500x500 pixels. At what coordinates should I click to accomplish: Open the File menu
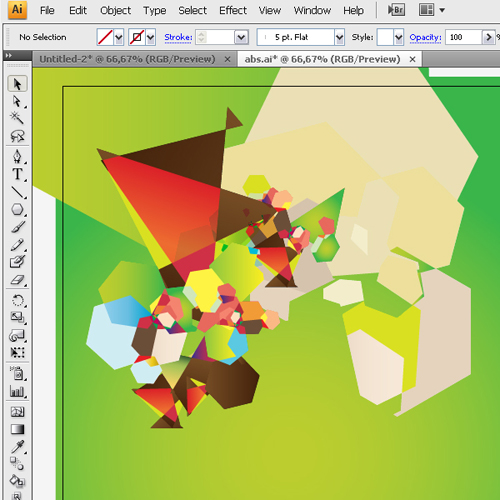(47, 10)
